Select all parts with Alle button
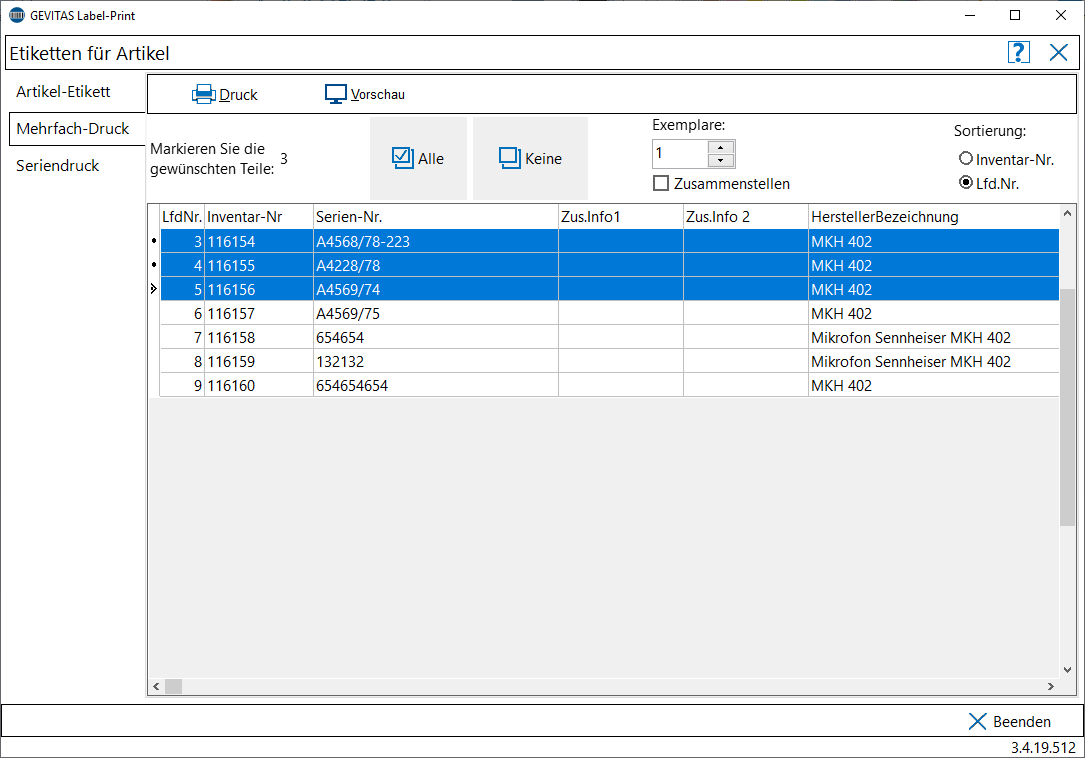The height and width of the screenshot is (758, 1085). [418, 159]
